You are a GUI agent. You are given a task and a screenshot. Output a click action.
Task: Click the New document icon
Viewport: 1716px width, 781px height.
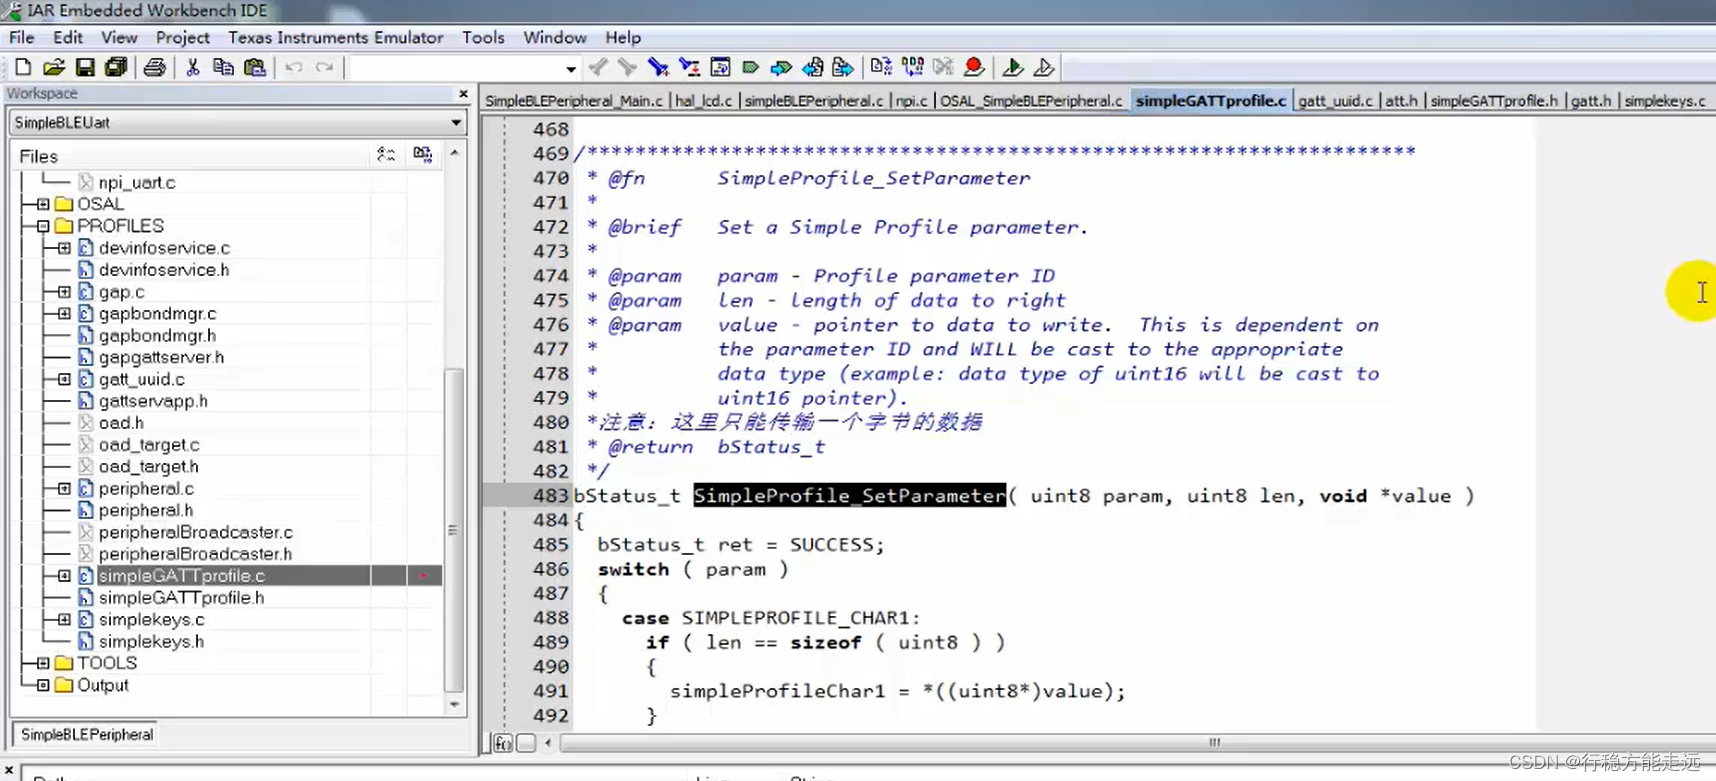pos(23,67)
